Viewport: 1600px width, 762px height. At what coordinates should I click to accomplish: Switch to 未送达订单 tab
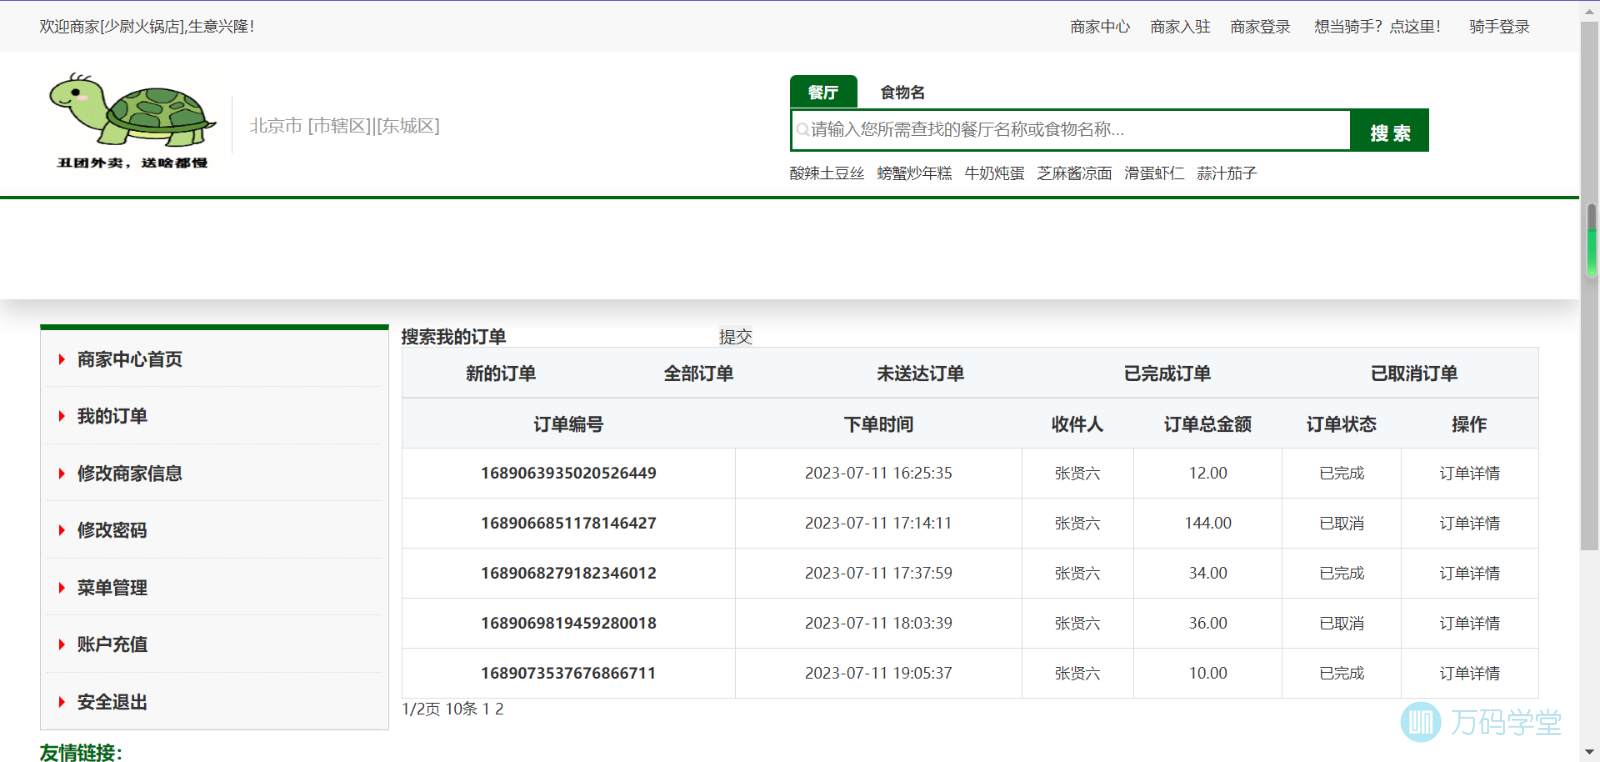click(x=920, y=373)
